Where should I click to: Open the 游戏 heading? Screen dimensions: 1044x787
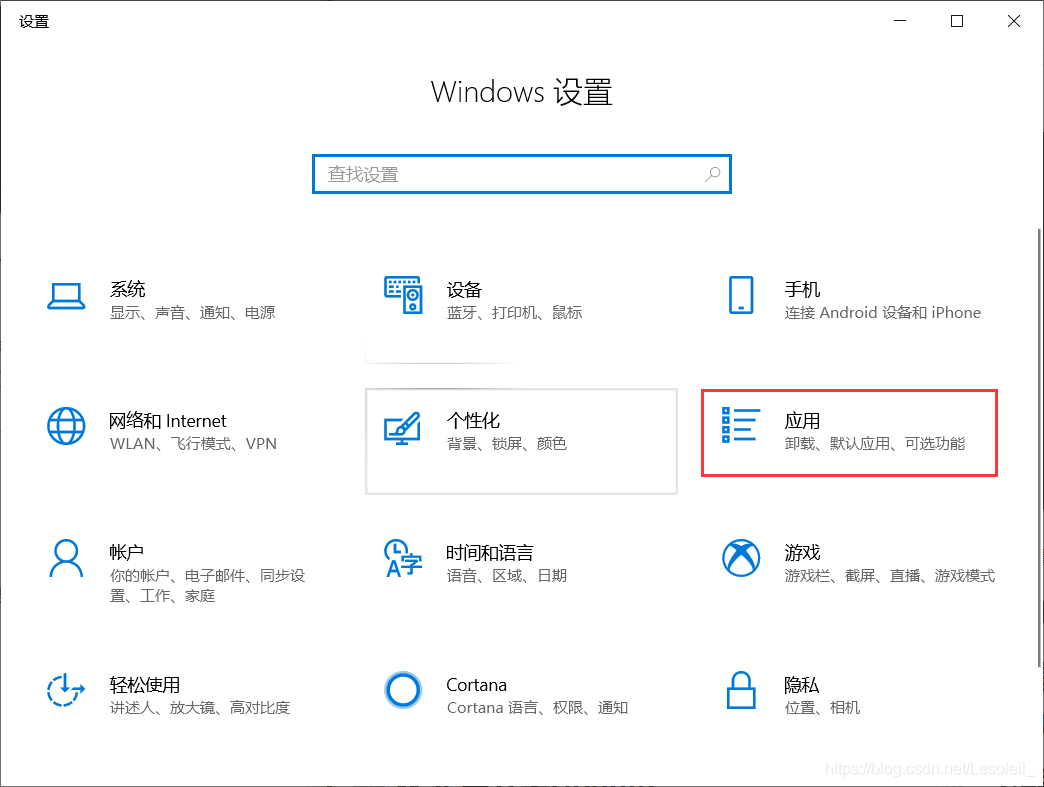click(802, 552)
